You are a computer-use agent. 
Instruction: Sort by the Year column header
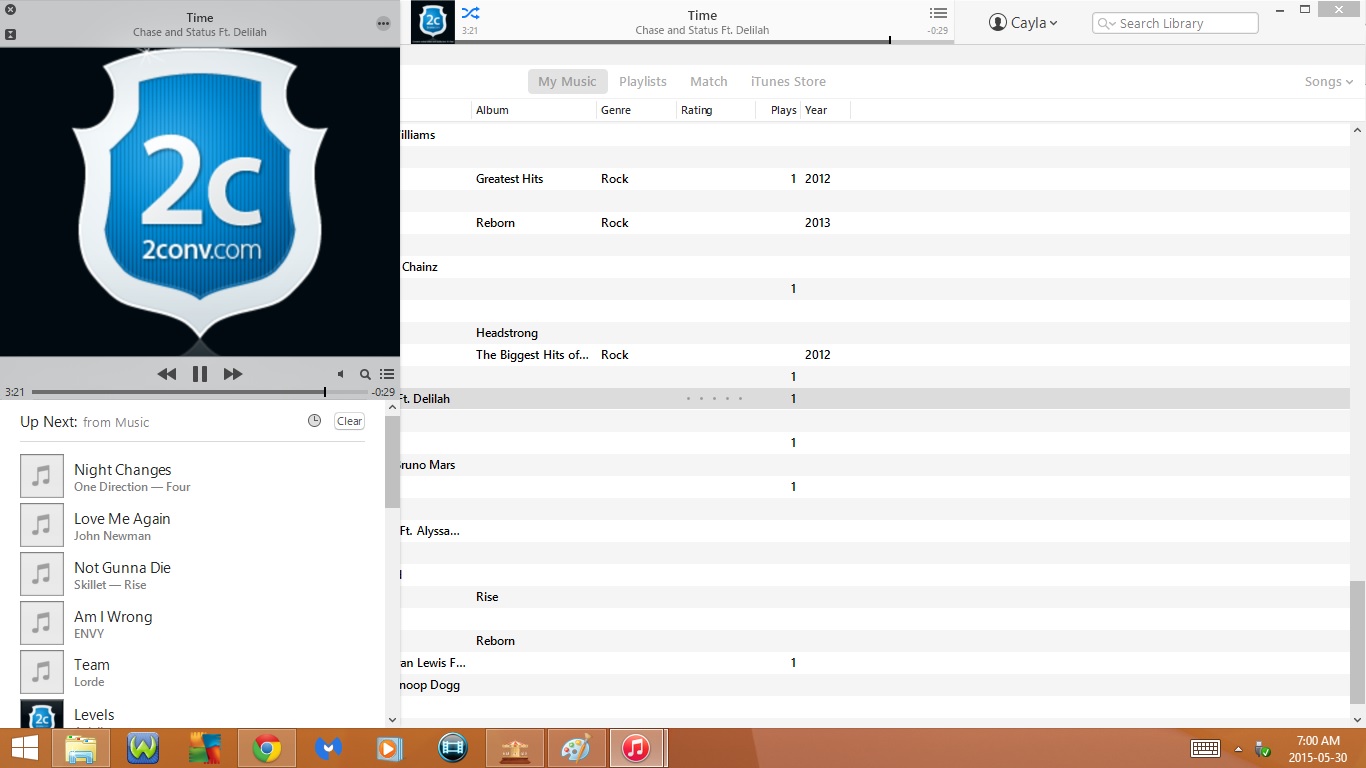point(825,110)
